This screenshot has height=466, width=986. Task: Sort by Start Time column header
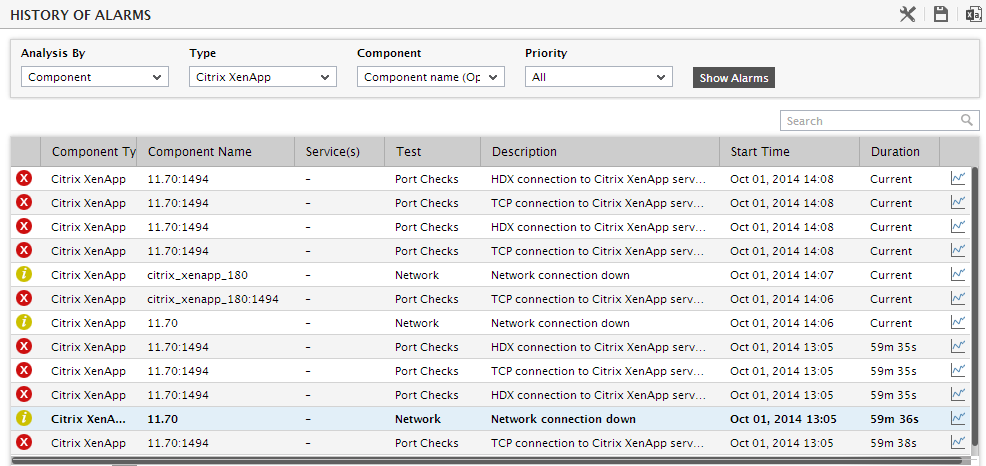click(789, 152)
